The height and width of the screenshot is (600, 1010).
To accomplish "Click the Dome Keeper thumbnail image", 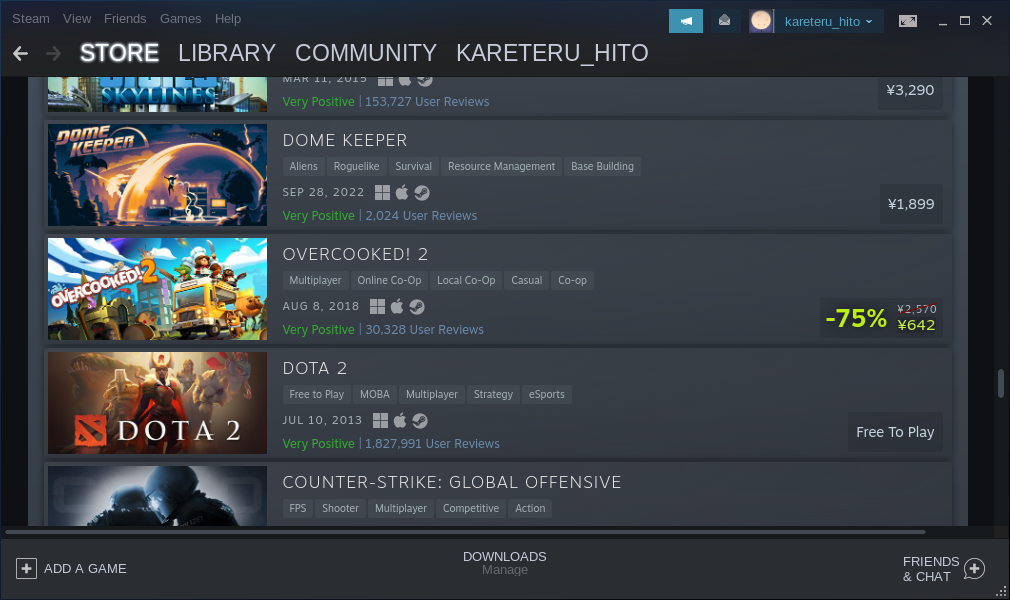I will pyautogui.click(x=157, y=175).
